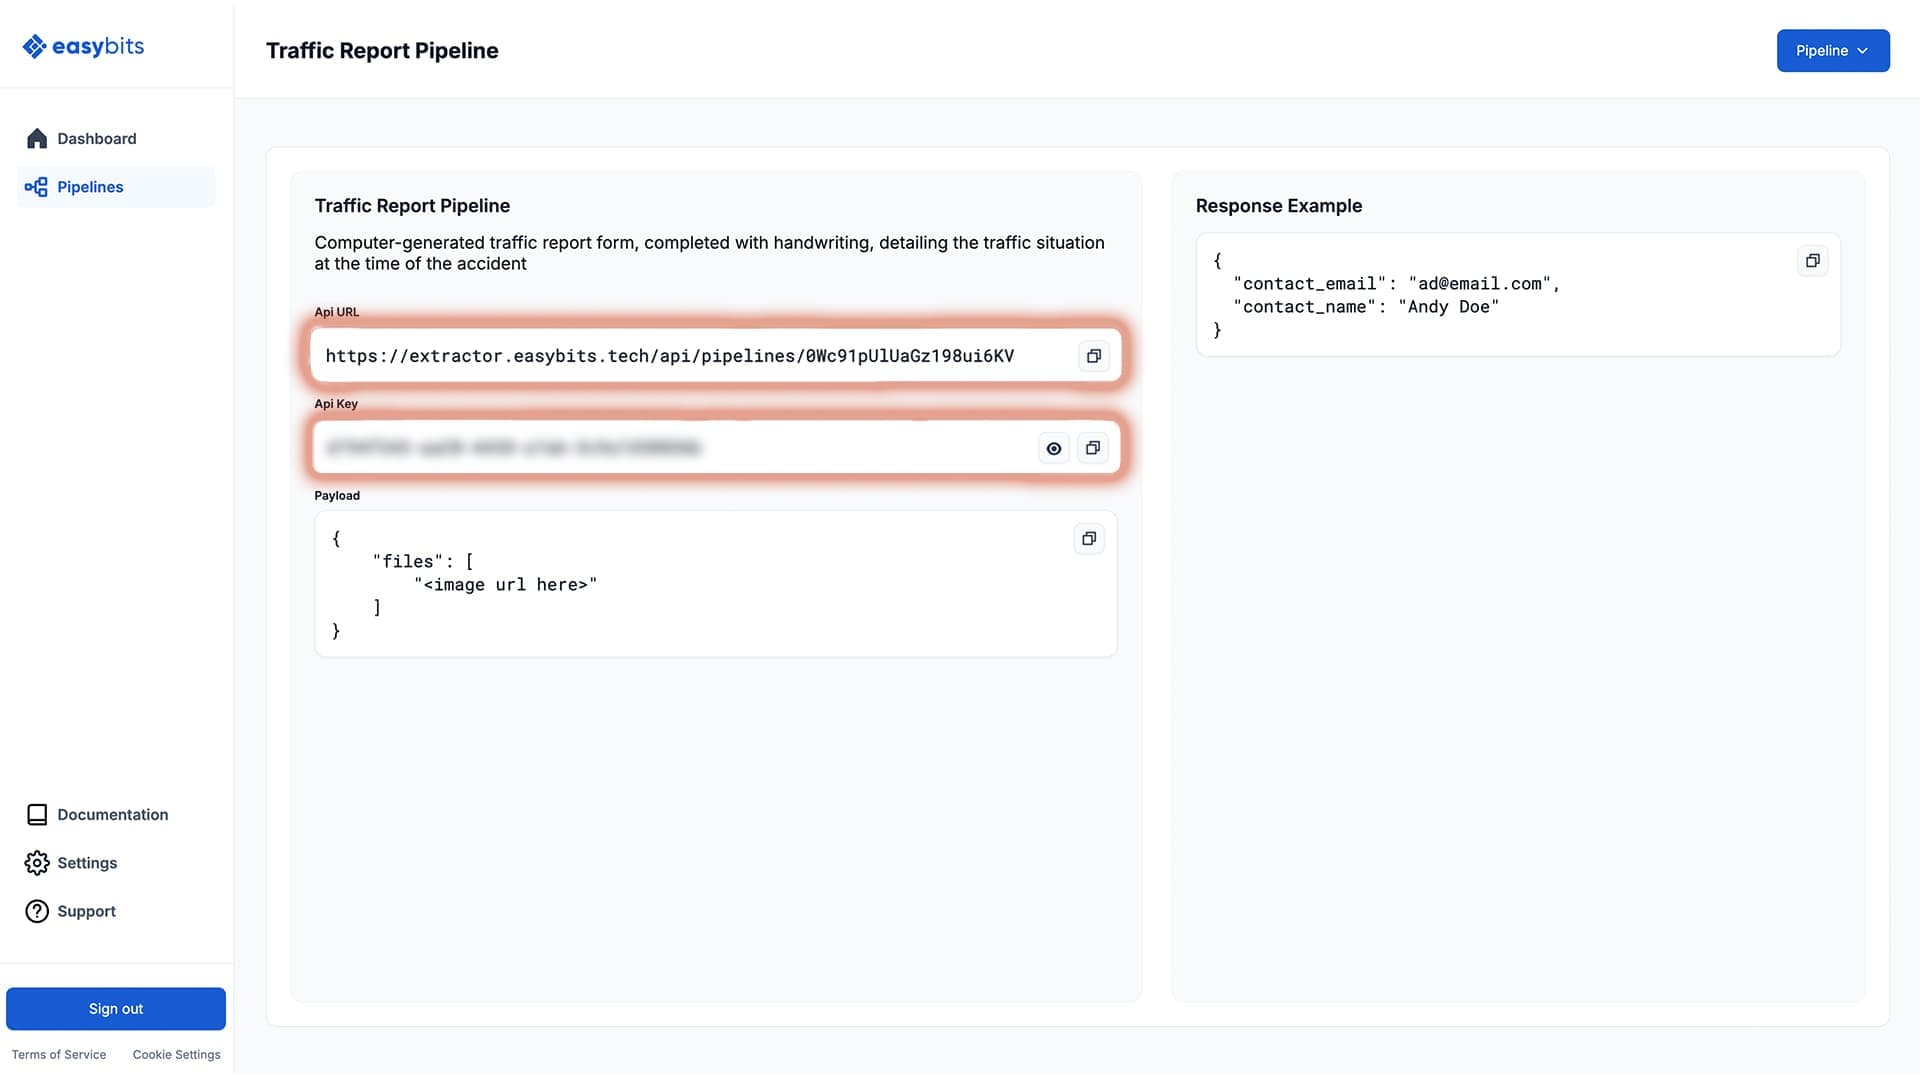Select Pipelines menu item

pos(90,187)
